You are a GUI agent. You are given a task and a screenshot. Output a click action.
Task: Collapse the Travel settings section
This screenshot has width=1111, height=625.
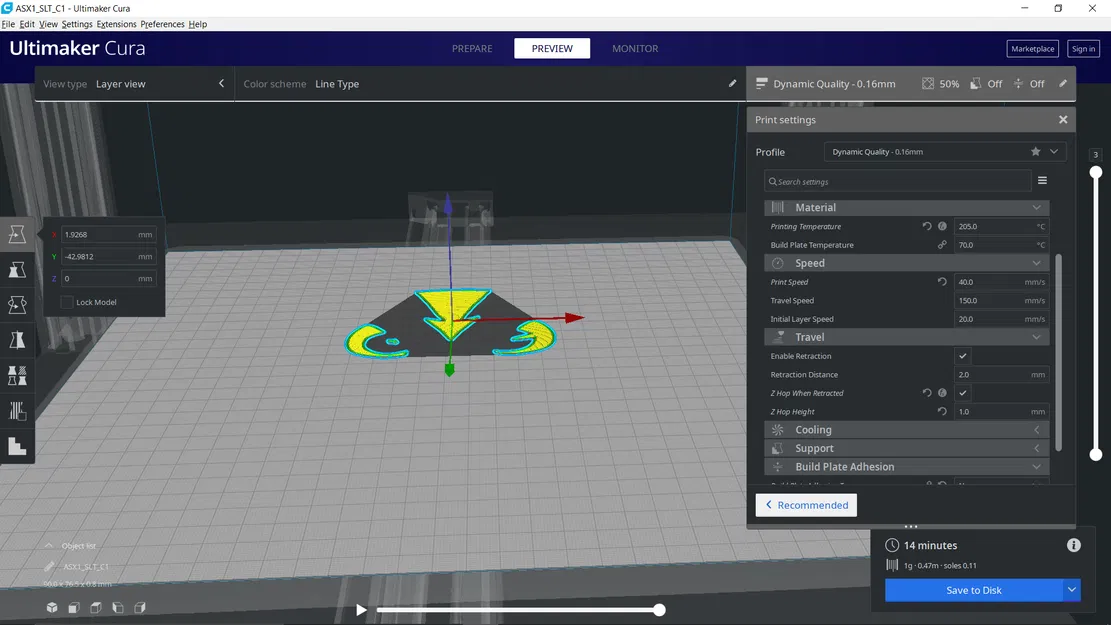point(906,337)
